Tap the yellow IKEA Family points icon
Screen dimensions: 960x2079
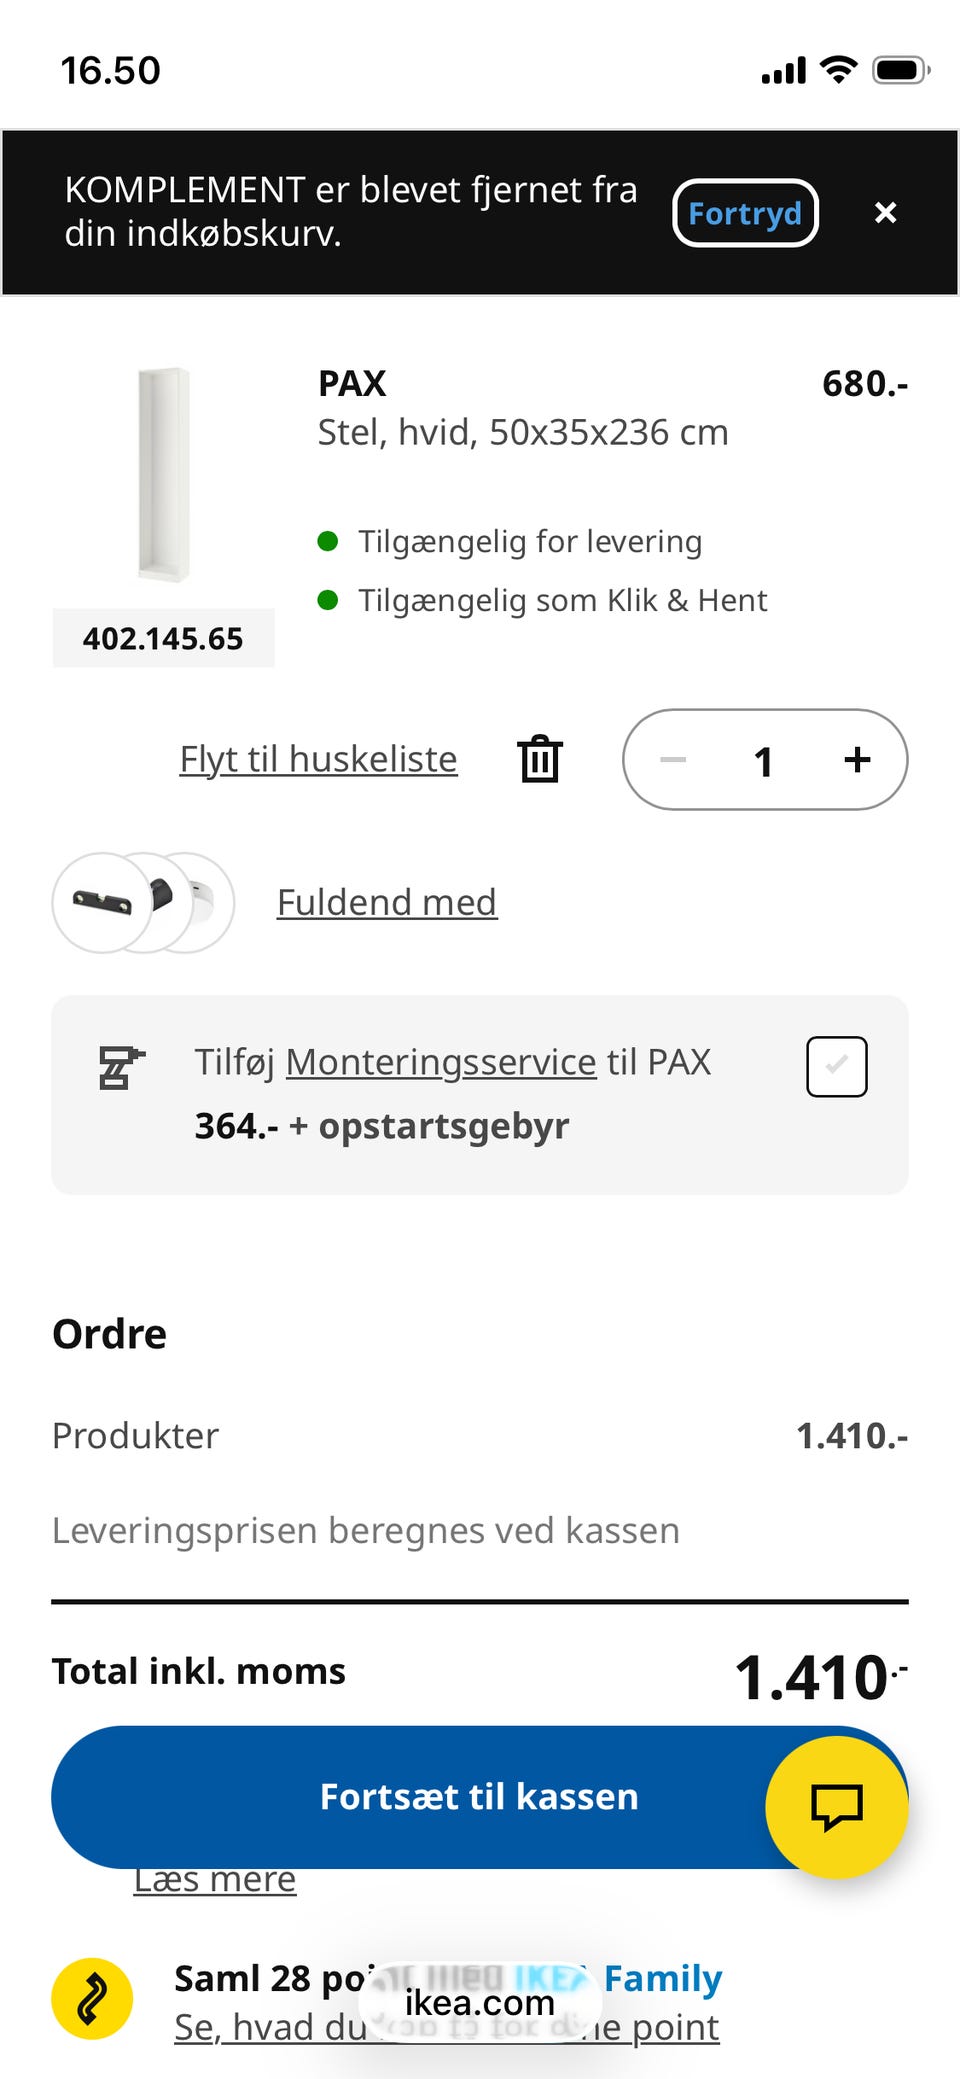pos(92,1998)
